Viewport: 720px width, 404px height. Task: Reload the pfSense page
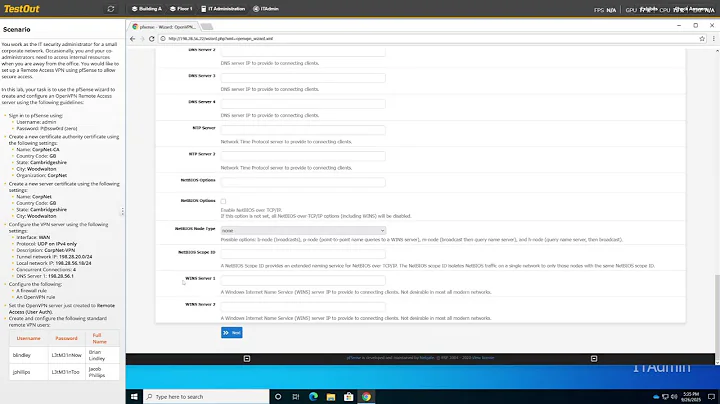152,39
